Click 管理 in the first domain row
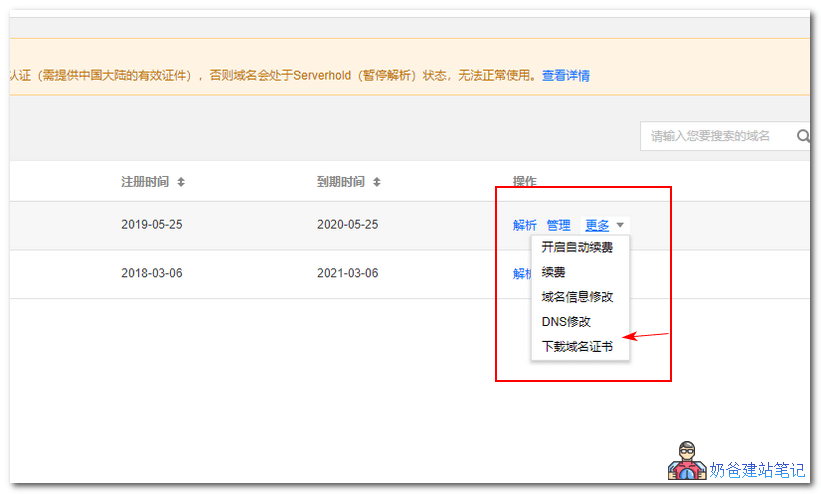Screen dimensions: 821x494 (x=558, y=225)
